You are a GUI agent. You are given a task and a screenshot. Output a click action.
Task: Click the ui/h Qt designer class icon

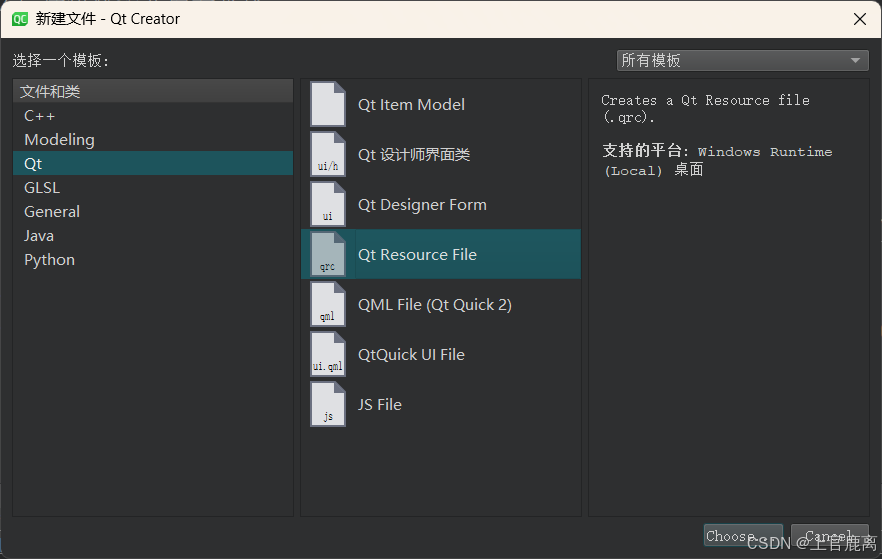328,154
